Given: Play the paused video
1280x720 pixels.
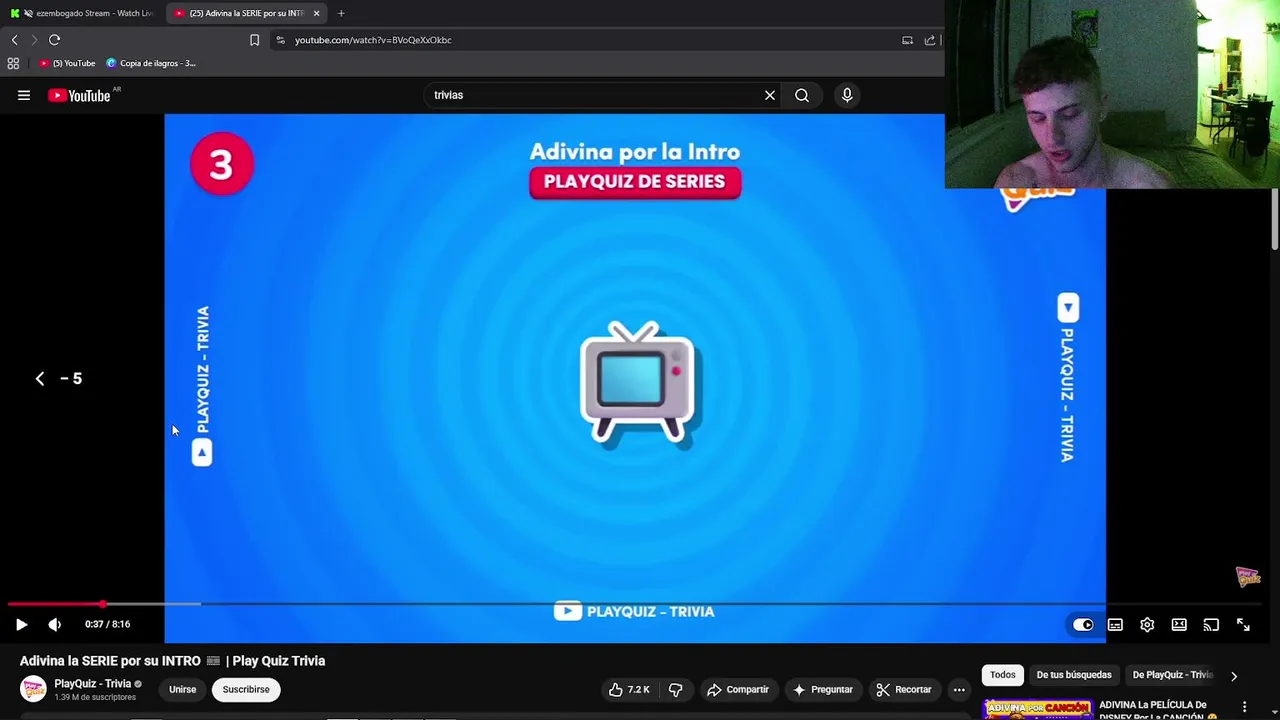Looking at the screenshot, I should point(21,624).
